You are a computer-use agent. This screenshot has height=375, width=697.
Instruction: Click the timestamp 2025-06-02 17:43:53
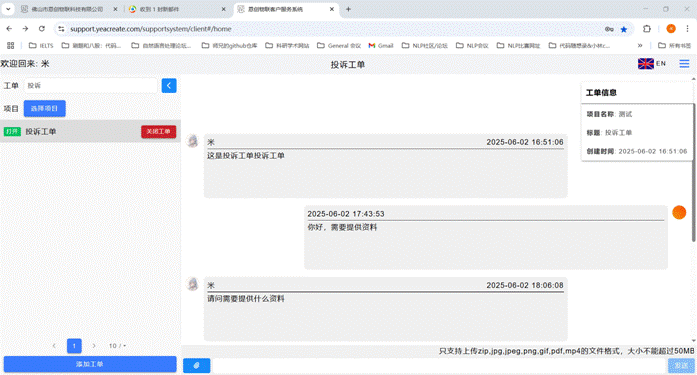[x=346, y=214]
